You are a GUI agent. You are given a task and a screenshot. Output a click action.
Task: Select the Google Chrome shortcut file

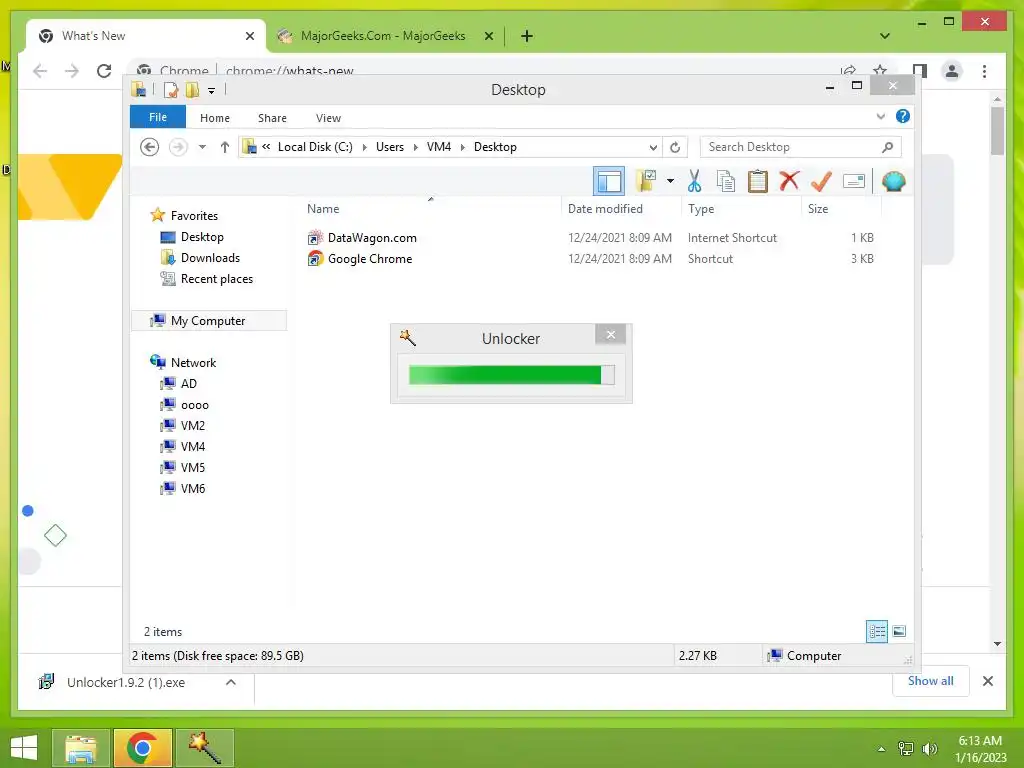tap(370, 259)
